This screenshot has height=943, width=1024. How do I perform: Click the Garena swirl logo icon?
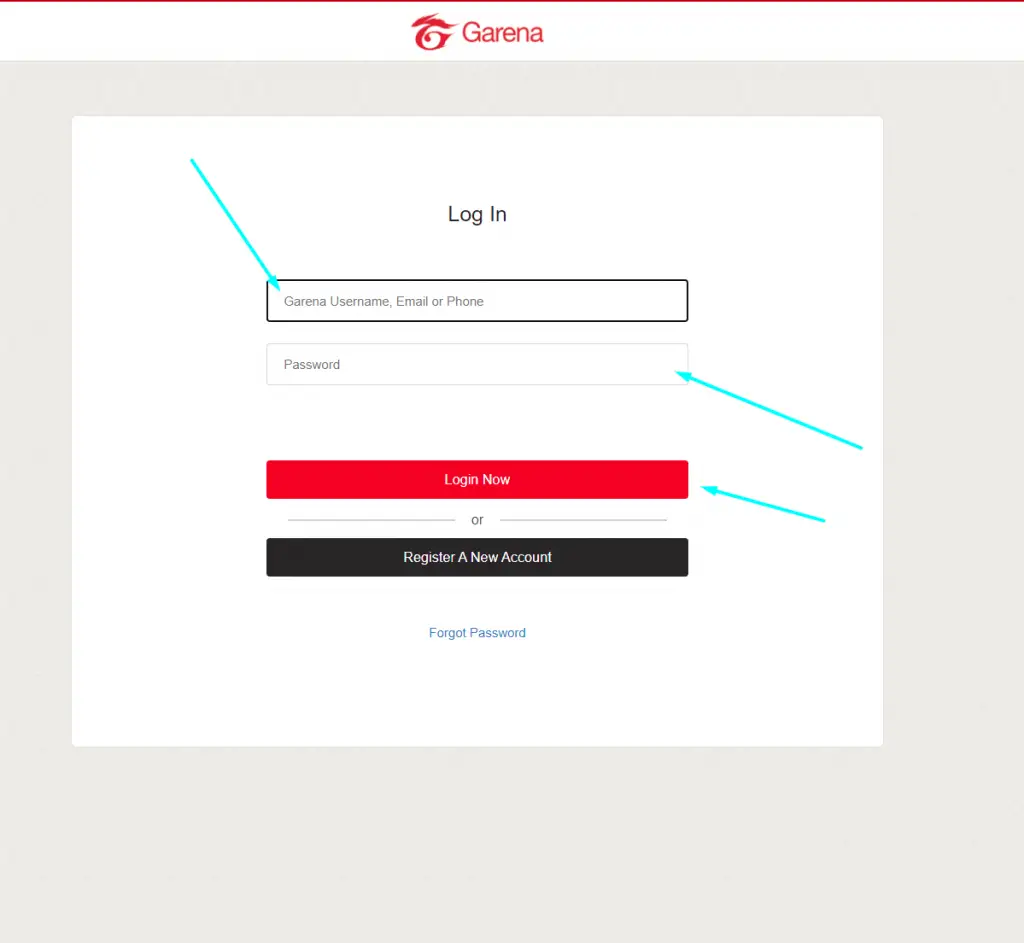pyautogui.click(x=433, y=32)
